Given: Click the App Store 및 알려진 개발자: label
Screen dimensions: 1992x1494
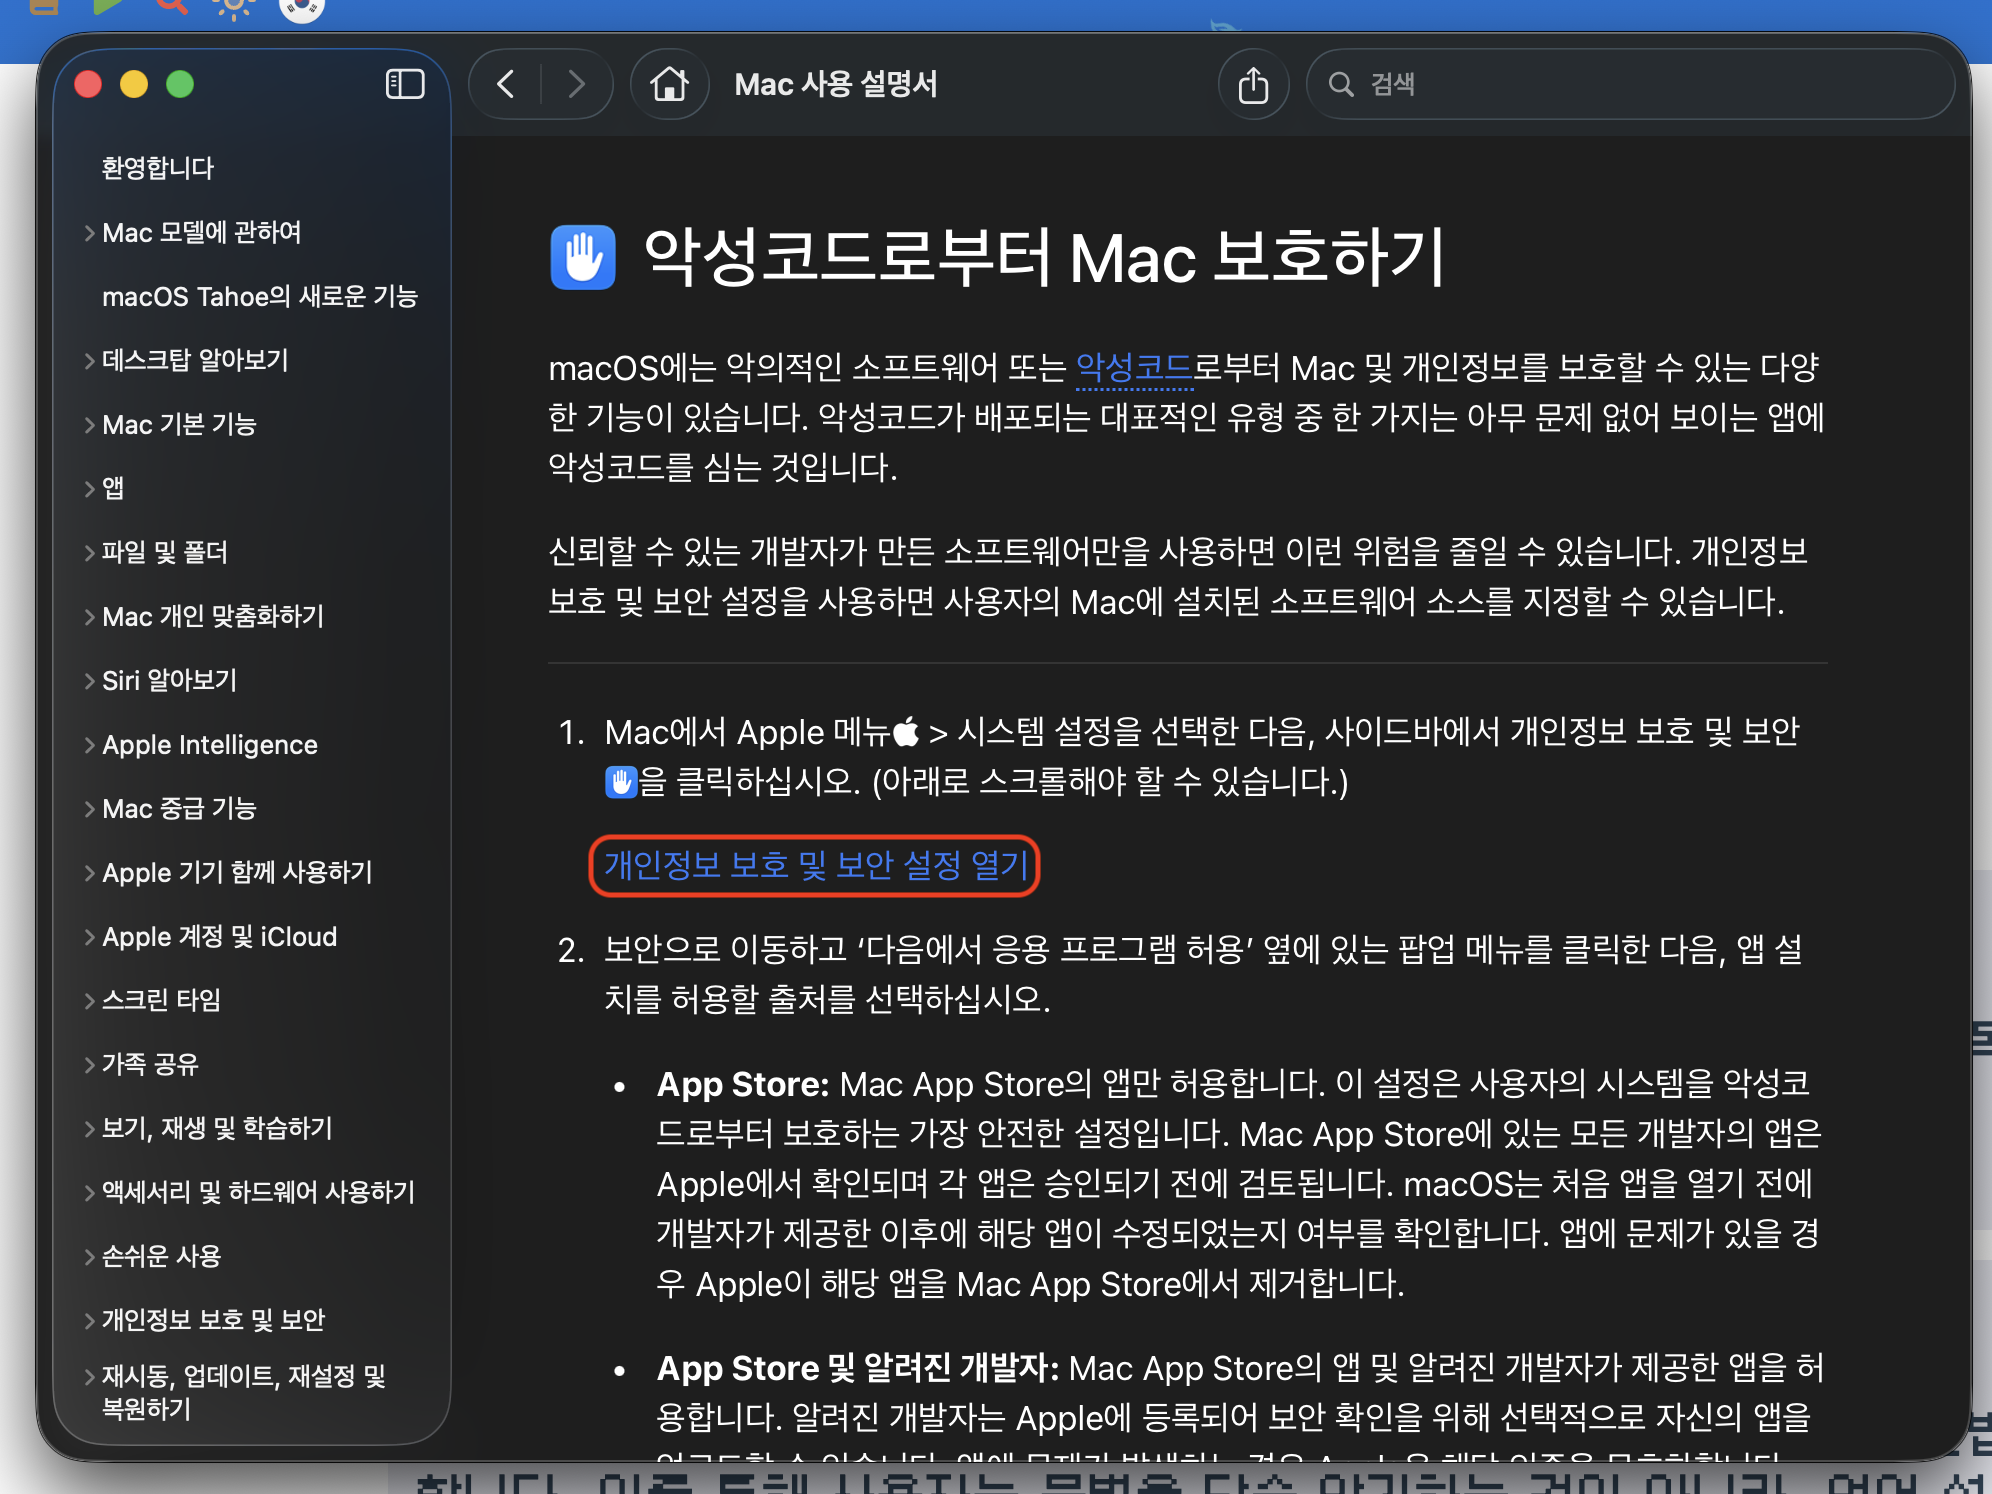Looking at the screenshot, I should click(x=857, y=1367).
